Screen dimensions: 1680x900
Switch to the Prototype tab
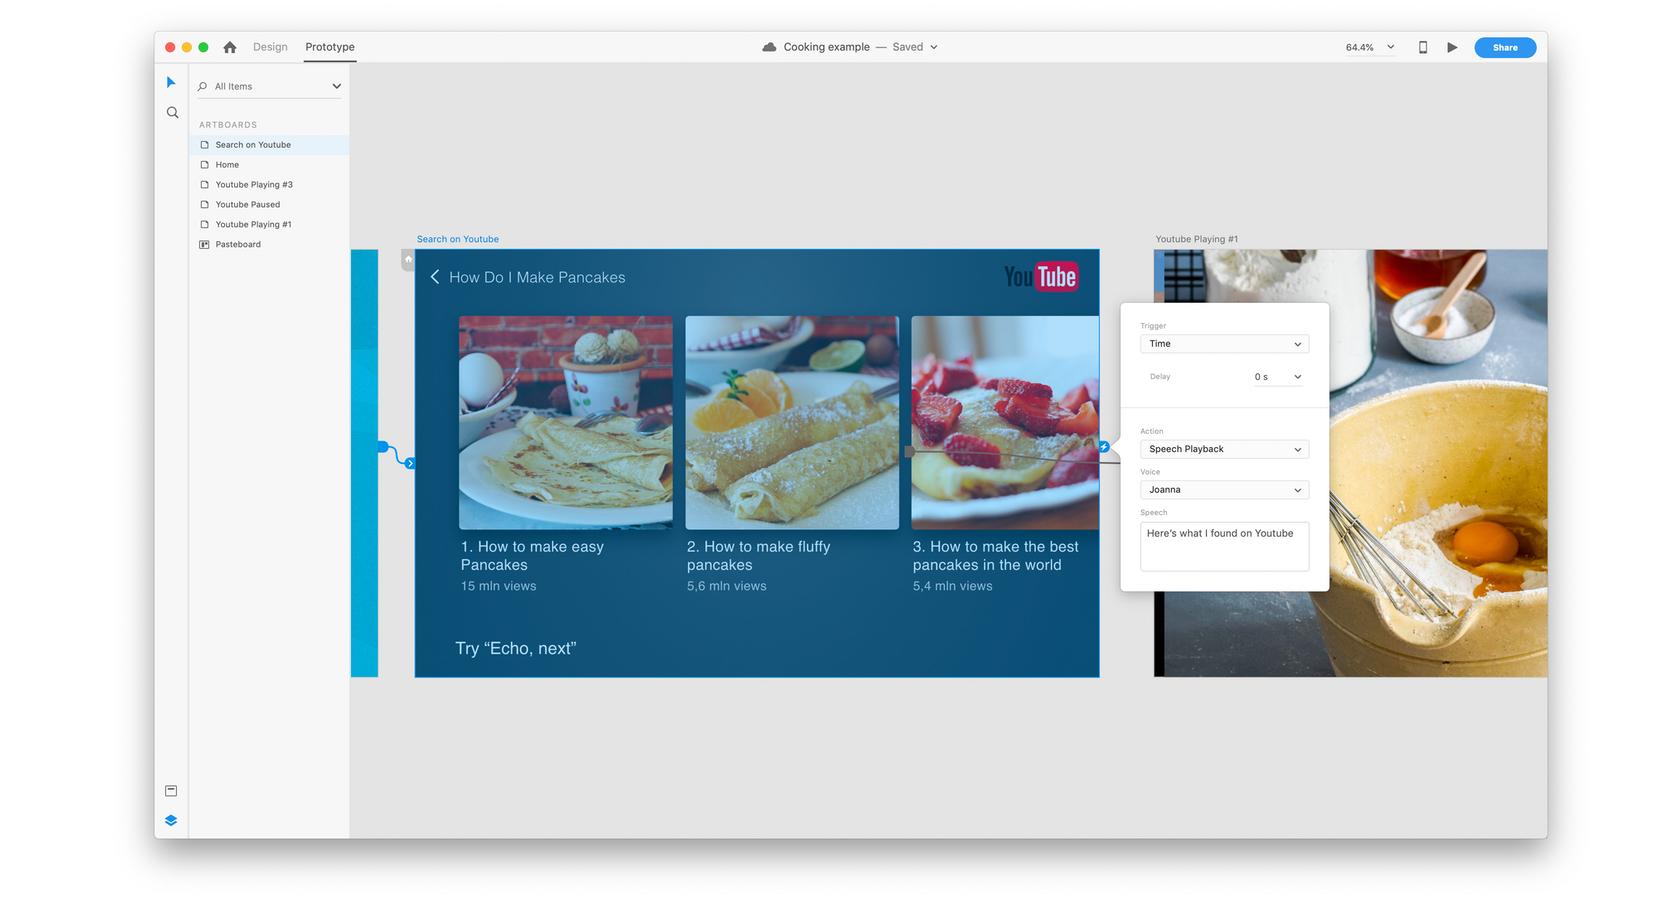(330, 47)
